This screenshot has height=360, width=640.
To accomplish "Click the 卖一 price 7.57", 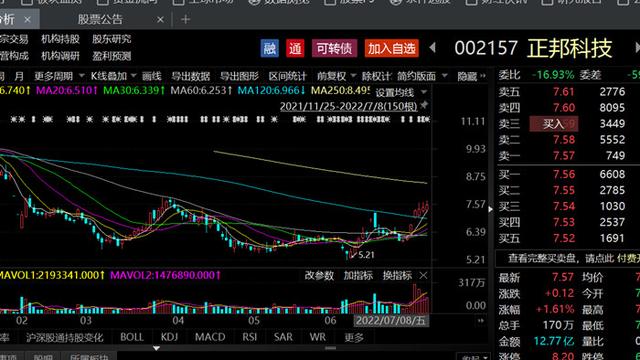I will pos(564,156).
